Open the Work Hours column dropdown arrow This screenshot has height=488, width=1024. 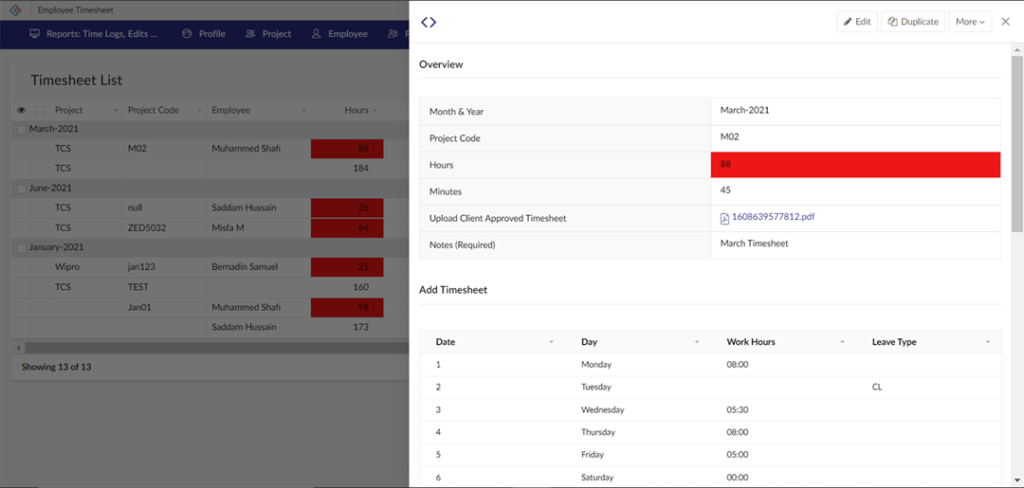pyautogui.click(x=842, y=342)
